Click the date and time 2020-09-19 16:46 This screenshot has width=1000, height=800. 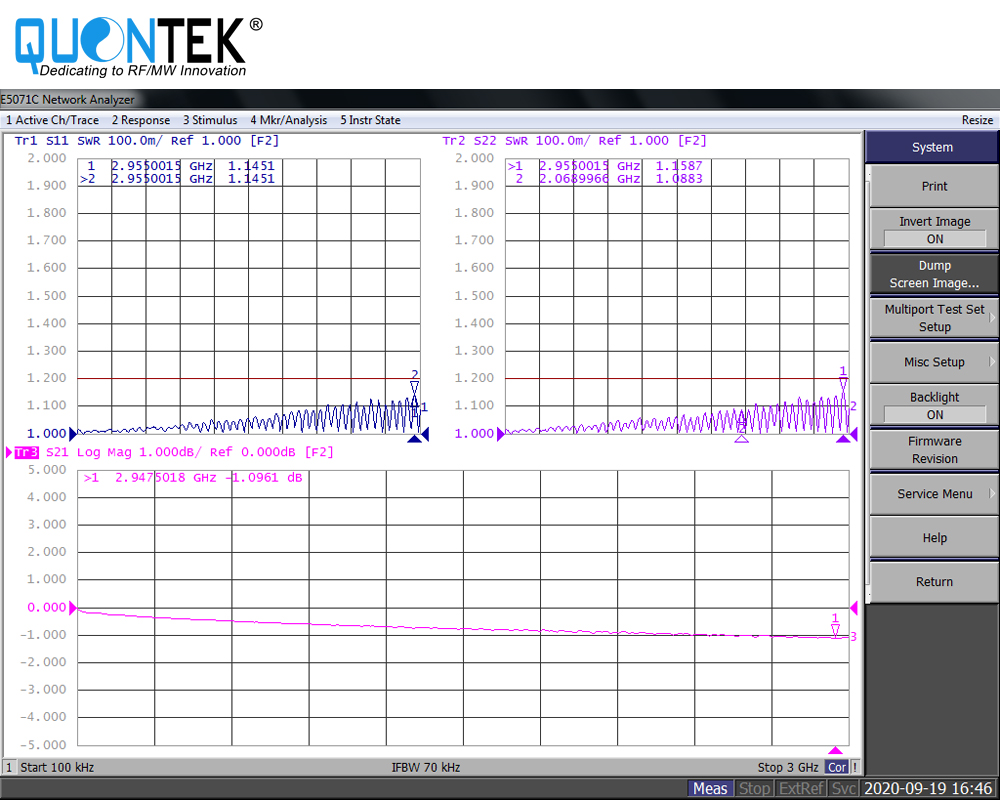(928, 789)
